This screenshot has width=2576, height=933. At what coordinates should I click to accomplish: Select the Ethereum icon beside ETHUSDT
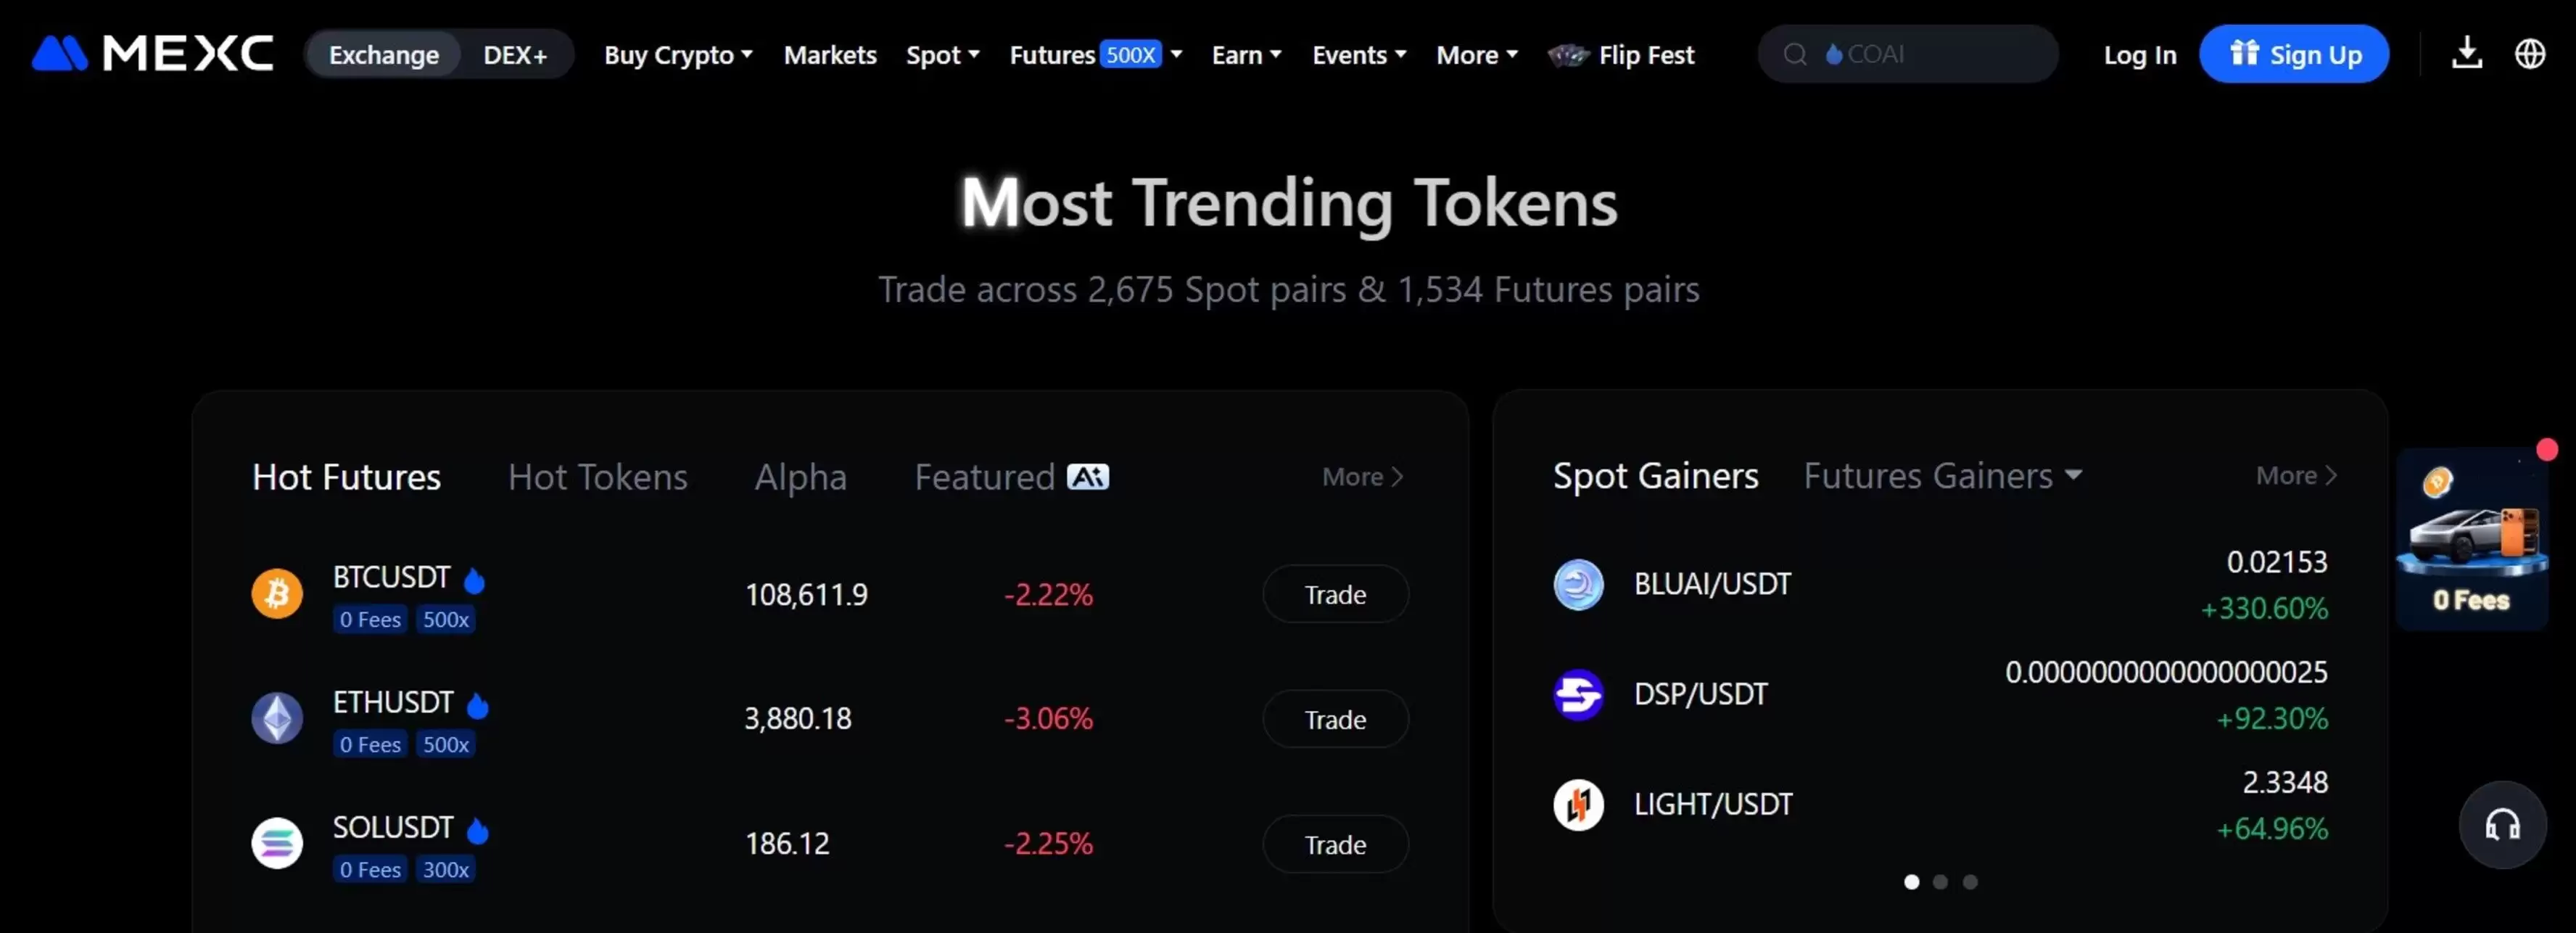coord(276,718)
